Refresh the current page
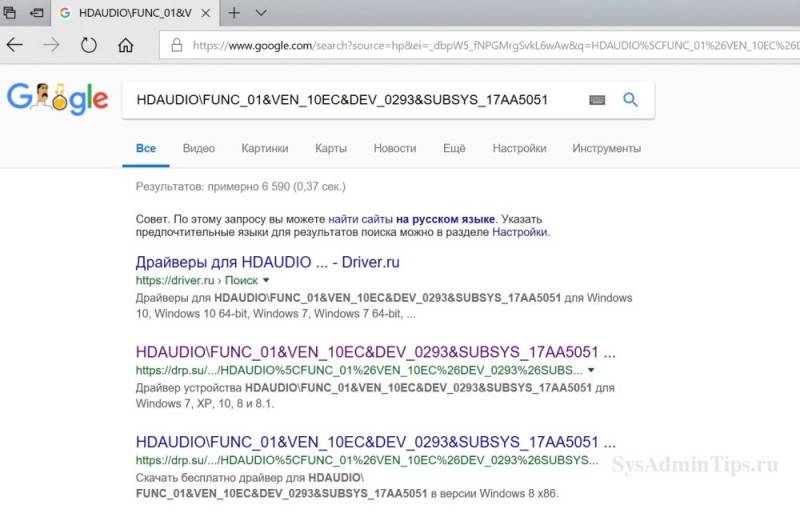Viewport: 800px width, 521px height. (89, 45)
